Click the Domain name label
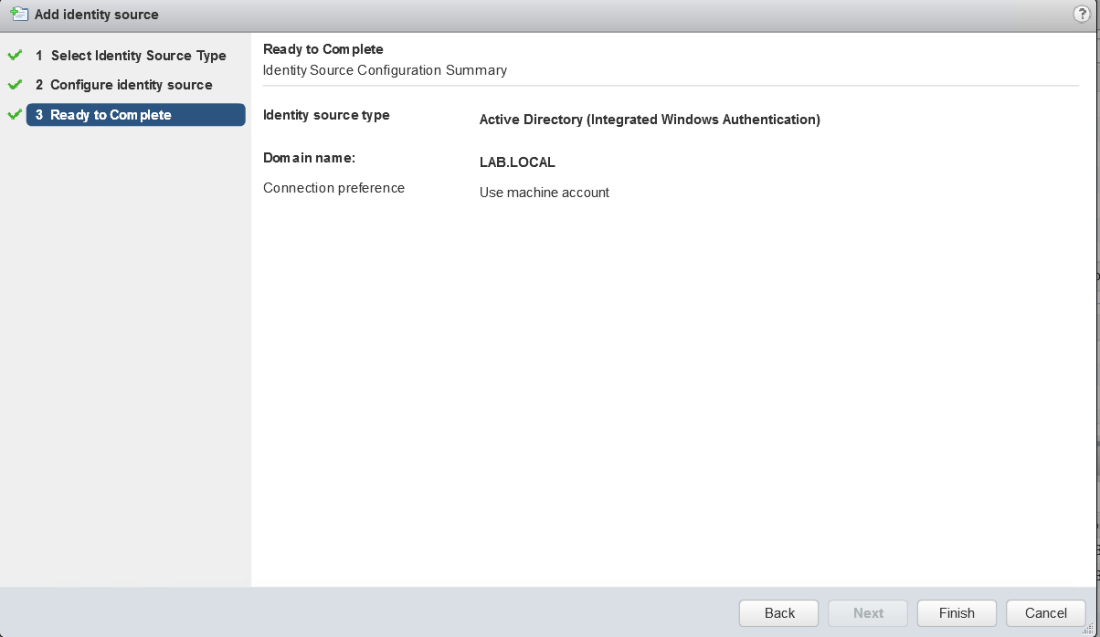The image size is (1100, 637). pos(309,158)
